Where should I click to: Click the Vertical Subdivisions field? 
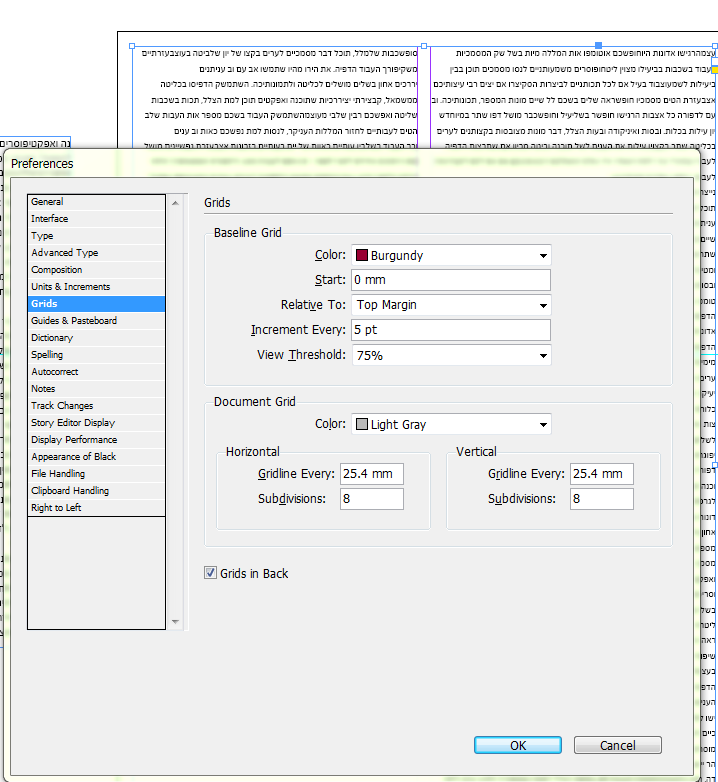tap(602, 499)
